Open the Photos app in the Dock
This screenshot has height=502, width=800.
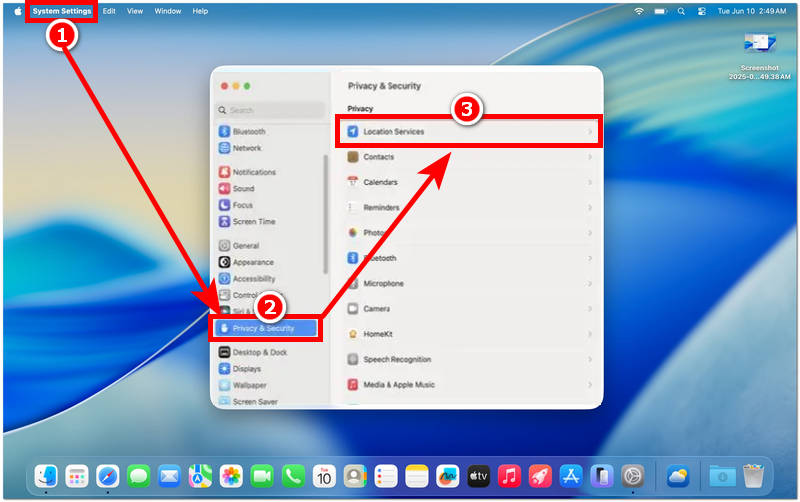click(231, 476)
